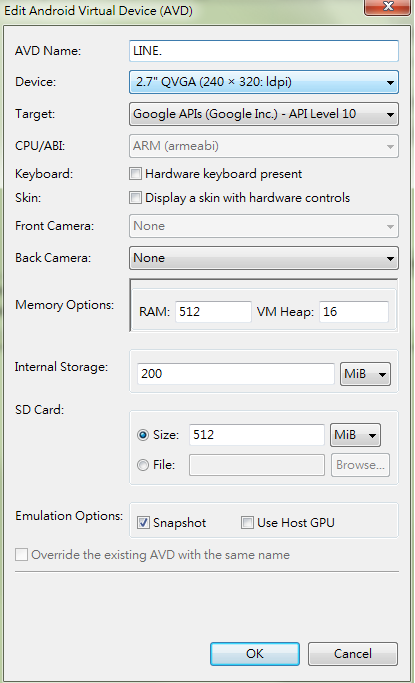Open the Device dropdown showing 2.7" QVGA

(263, 82)
